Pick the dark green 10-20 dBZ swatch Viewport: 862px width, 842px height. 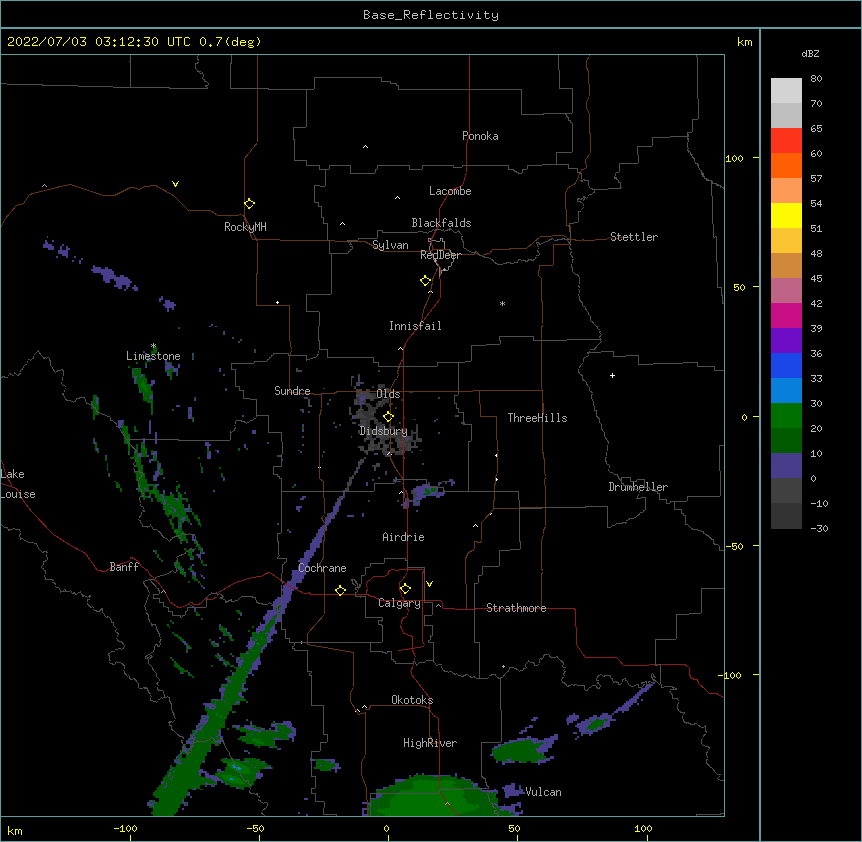point(786,440)
